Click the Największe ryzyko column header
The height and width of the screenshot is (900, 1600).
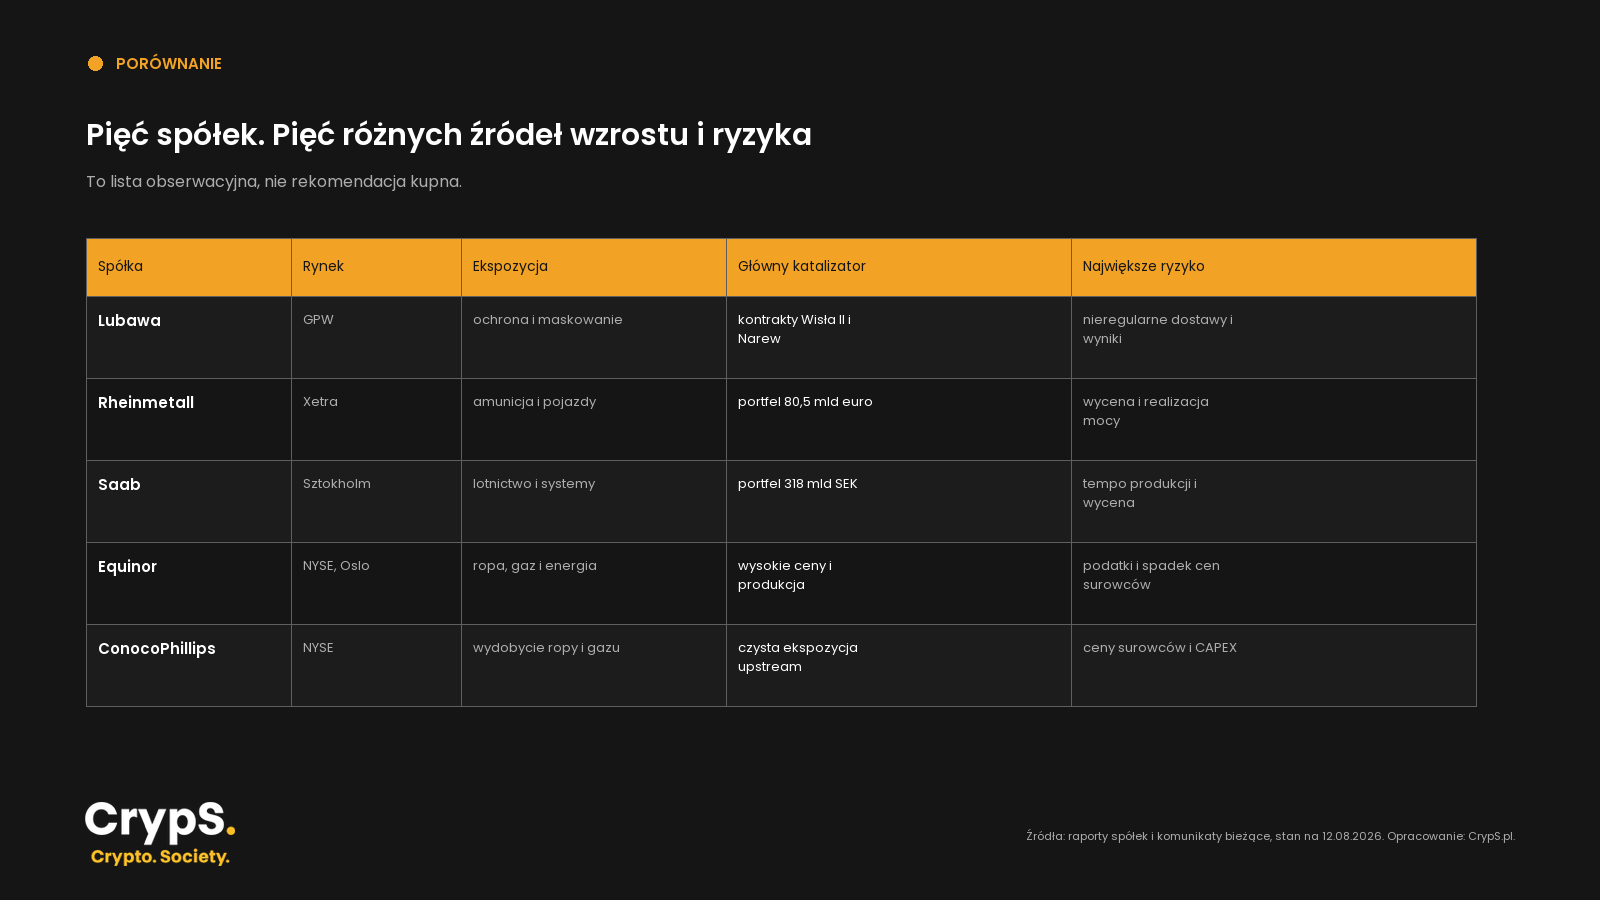pos(1274,267)
